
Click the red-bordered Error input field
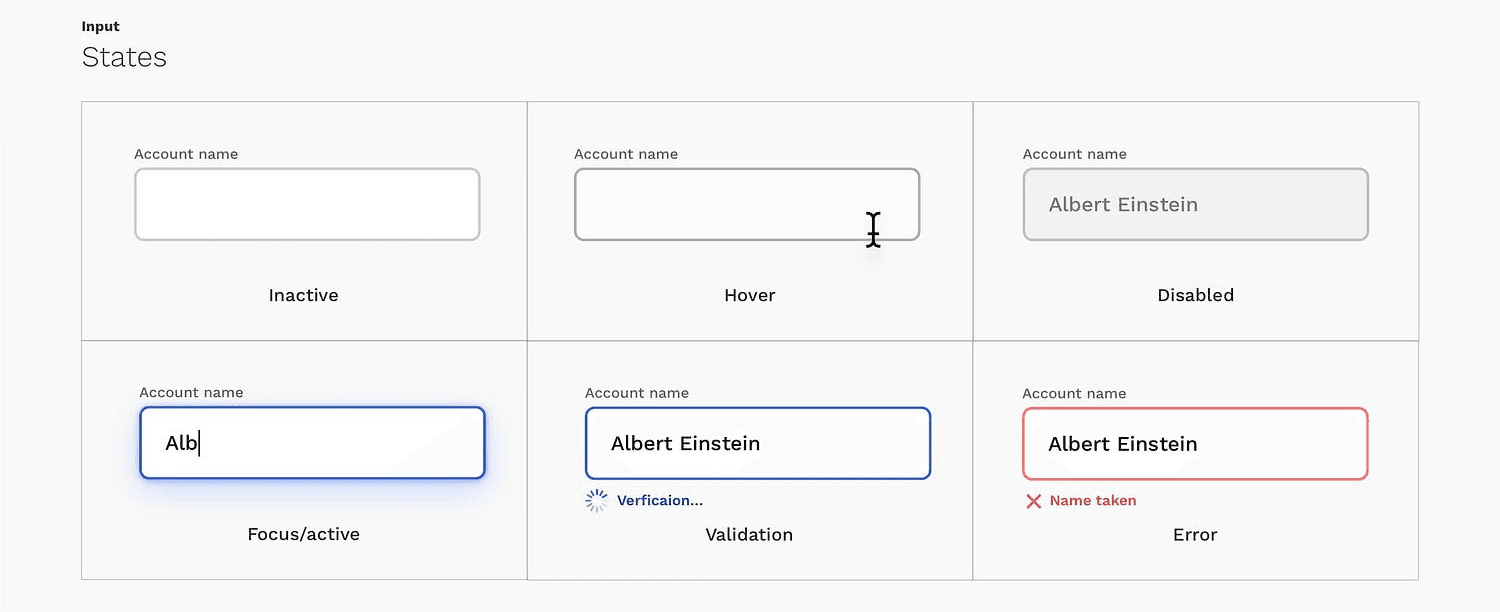(x=1195, y=443)
